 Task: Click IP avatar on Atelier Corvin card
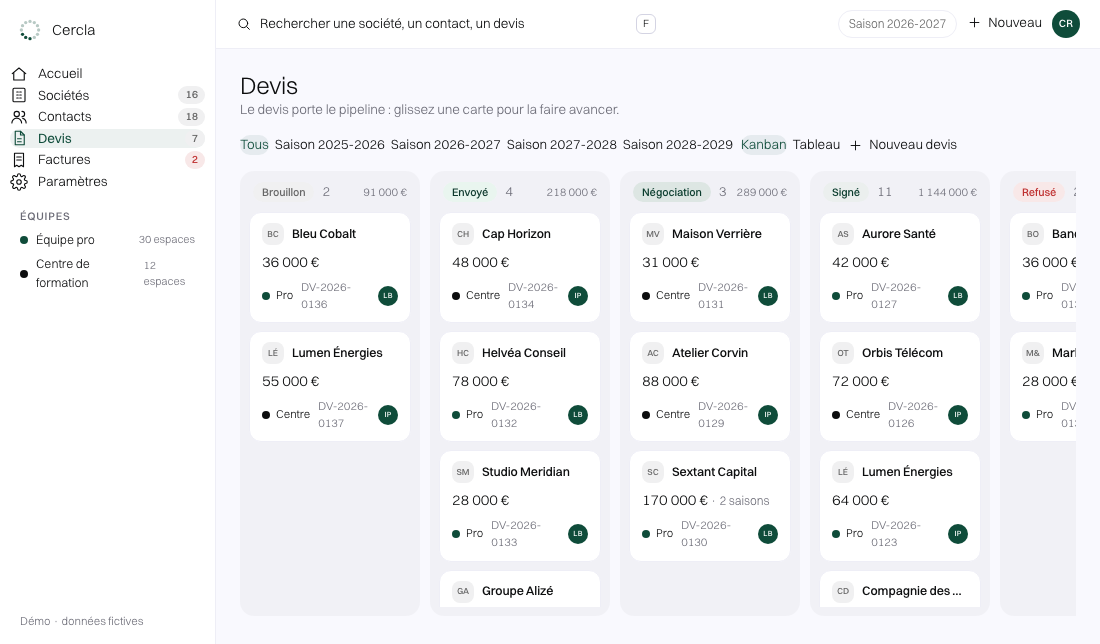click(x=768, y=415)
